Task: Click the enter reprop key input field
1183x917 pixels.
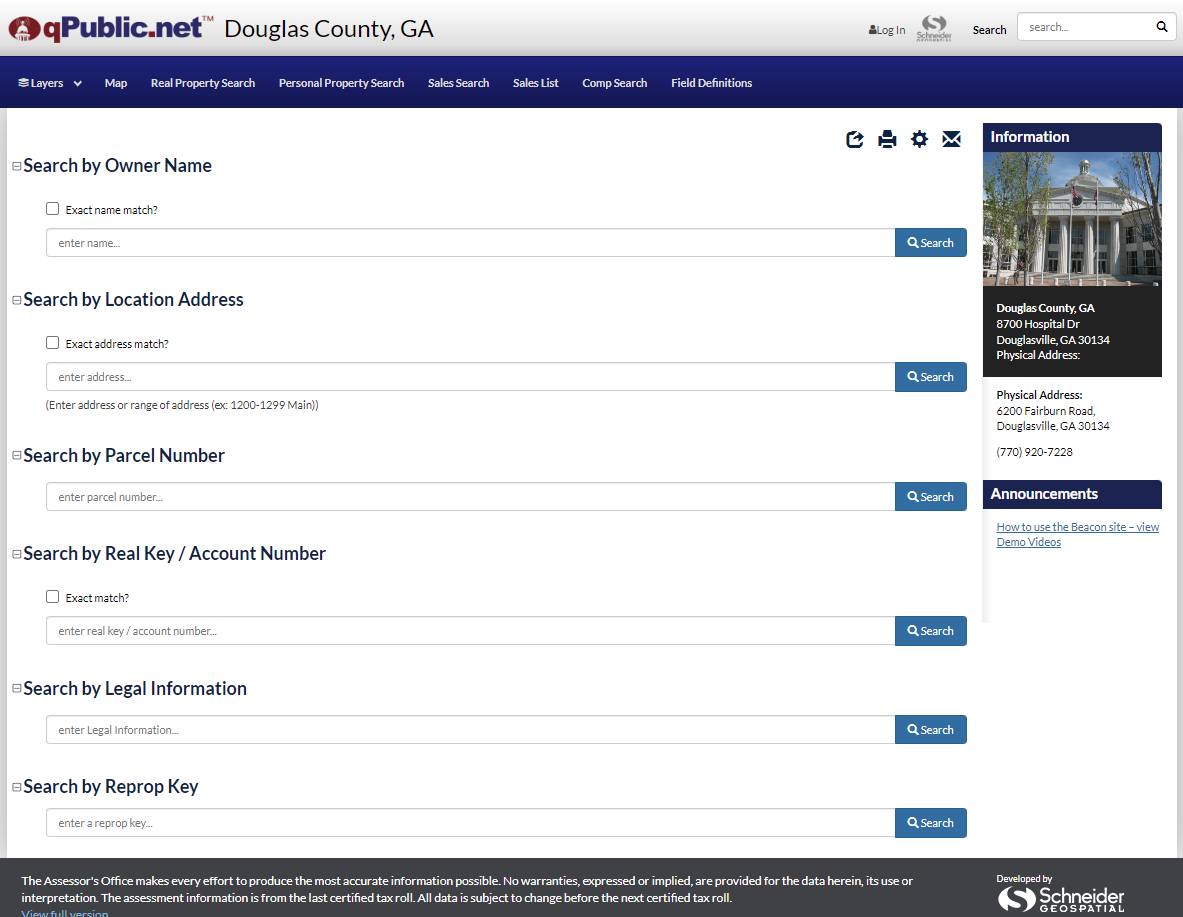Action: point(470,823)
